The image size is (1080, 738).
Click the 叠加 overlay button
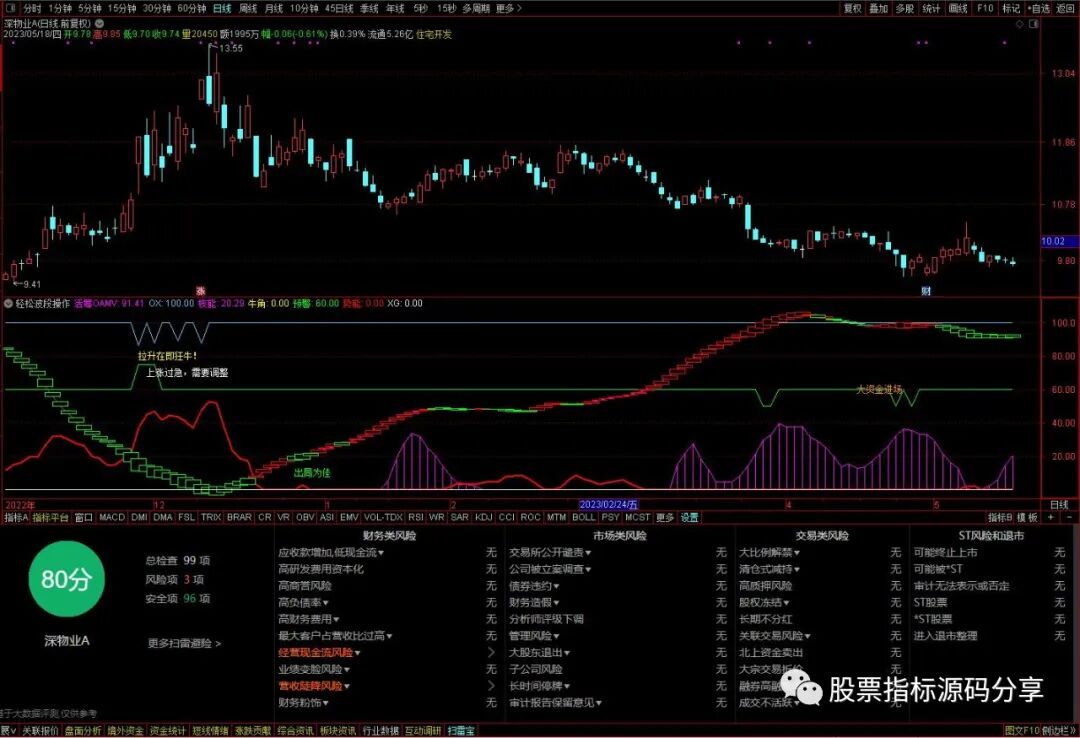(x=878, y=8)
